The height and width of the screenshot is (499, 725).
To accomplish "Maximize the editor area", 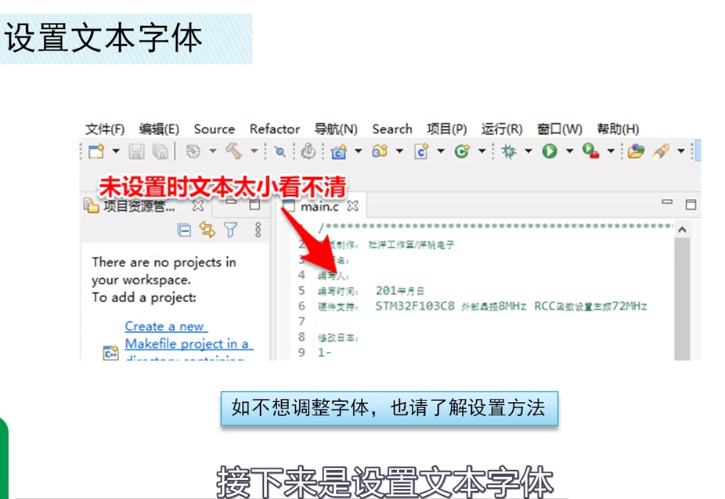I will [x=691, y=204].
